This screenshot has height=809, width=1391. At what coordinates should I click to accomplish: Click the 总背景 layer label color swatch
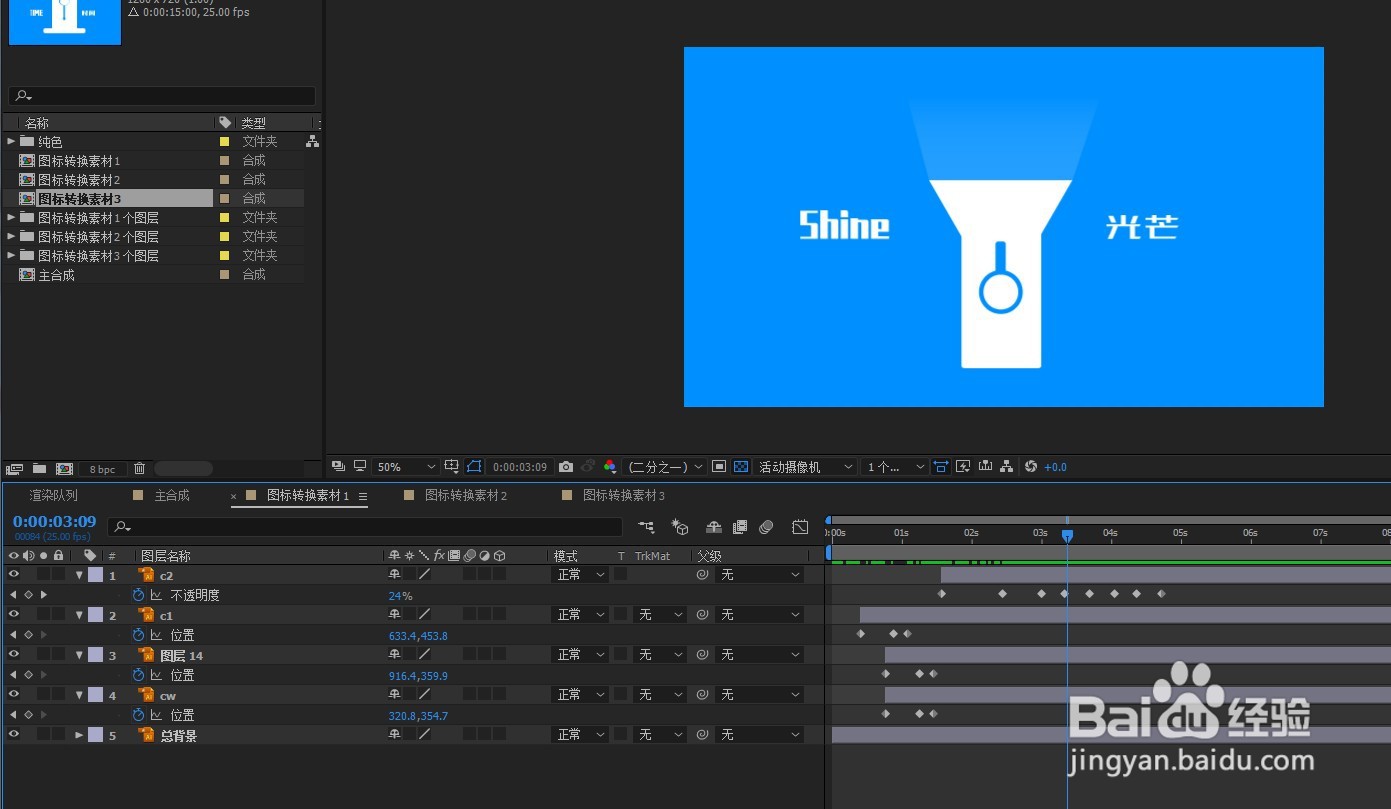(x=96, y=735)
